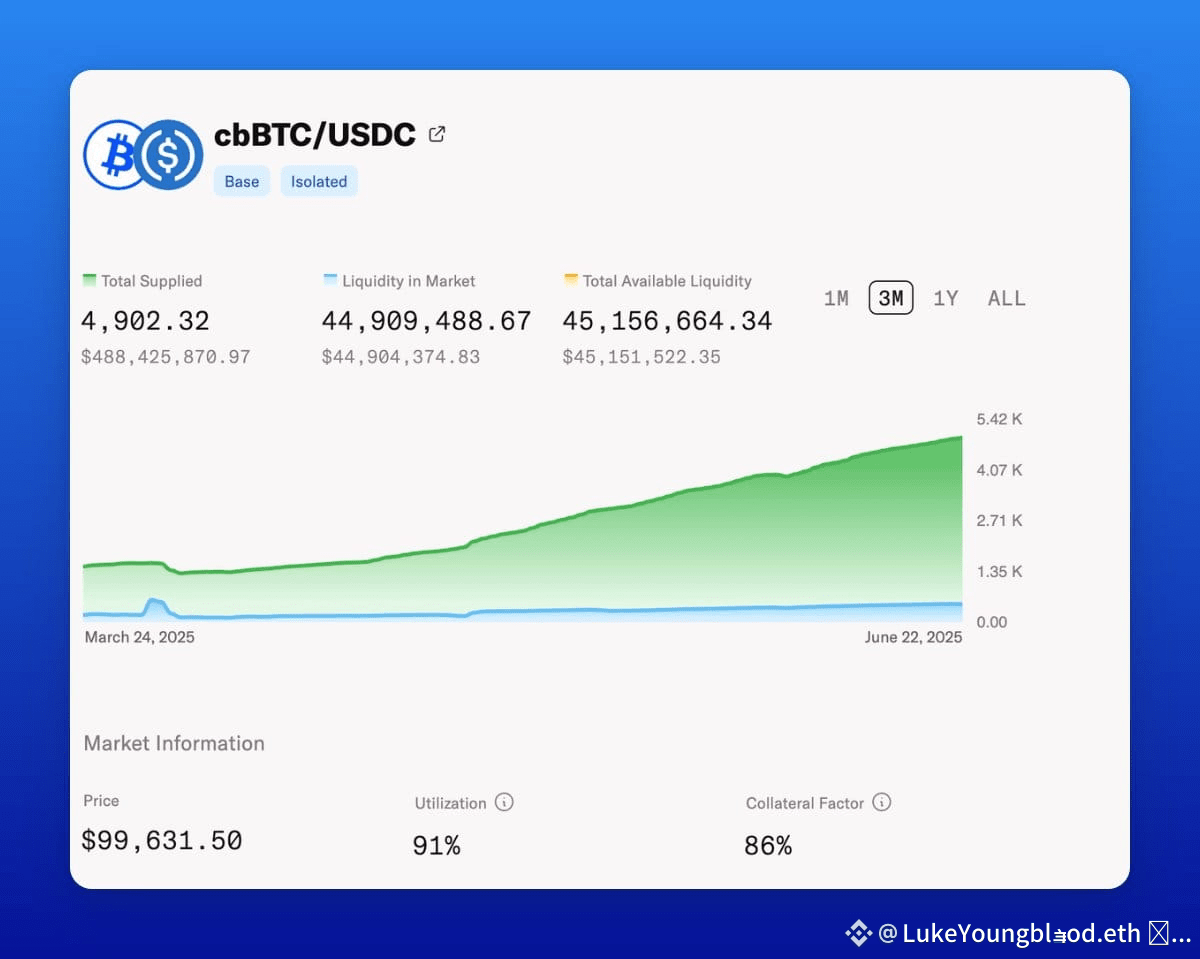The width and height of the screenshot is (1200, 959).
Task: Click the Liquidity in Market label
Action: point(409,281)
